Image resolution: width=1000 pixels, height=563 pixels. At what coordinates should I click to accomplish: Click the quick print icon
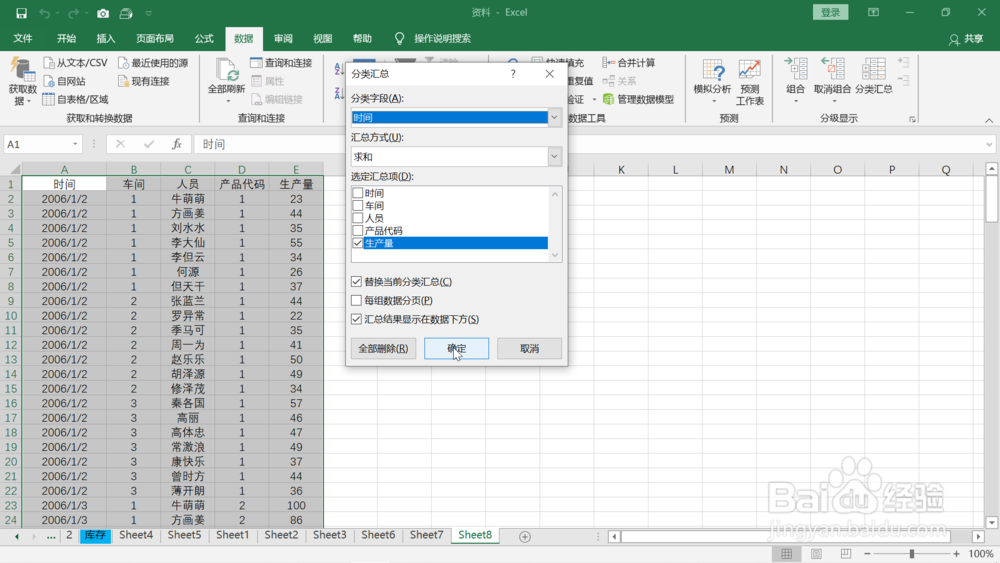coord(126,13)
